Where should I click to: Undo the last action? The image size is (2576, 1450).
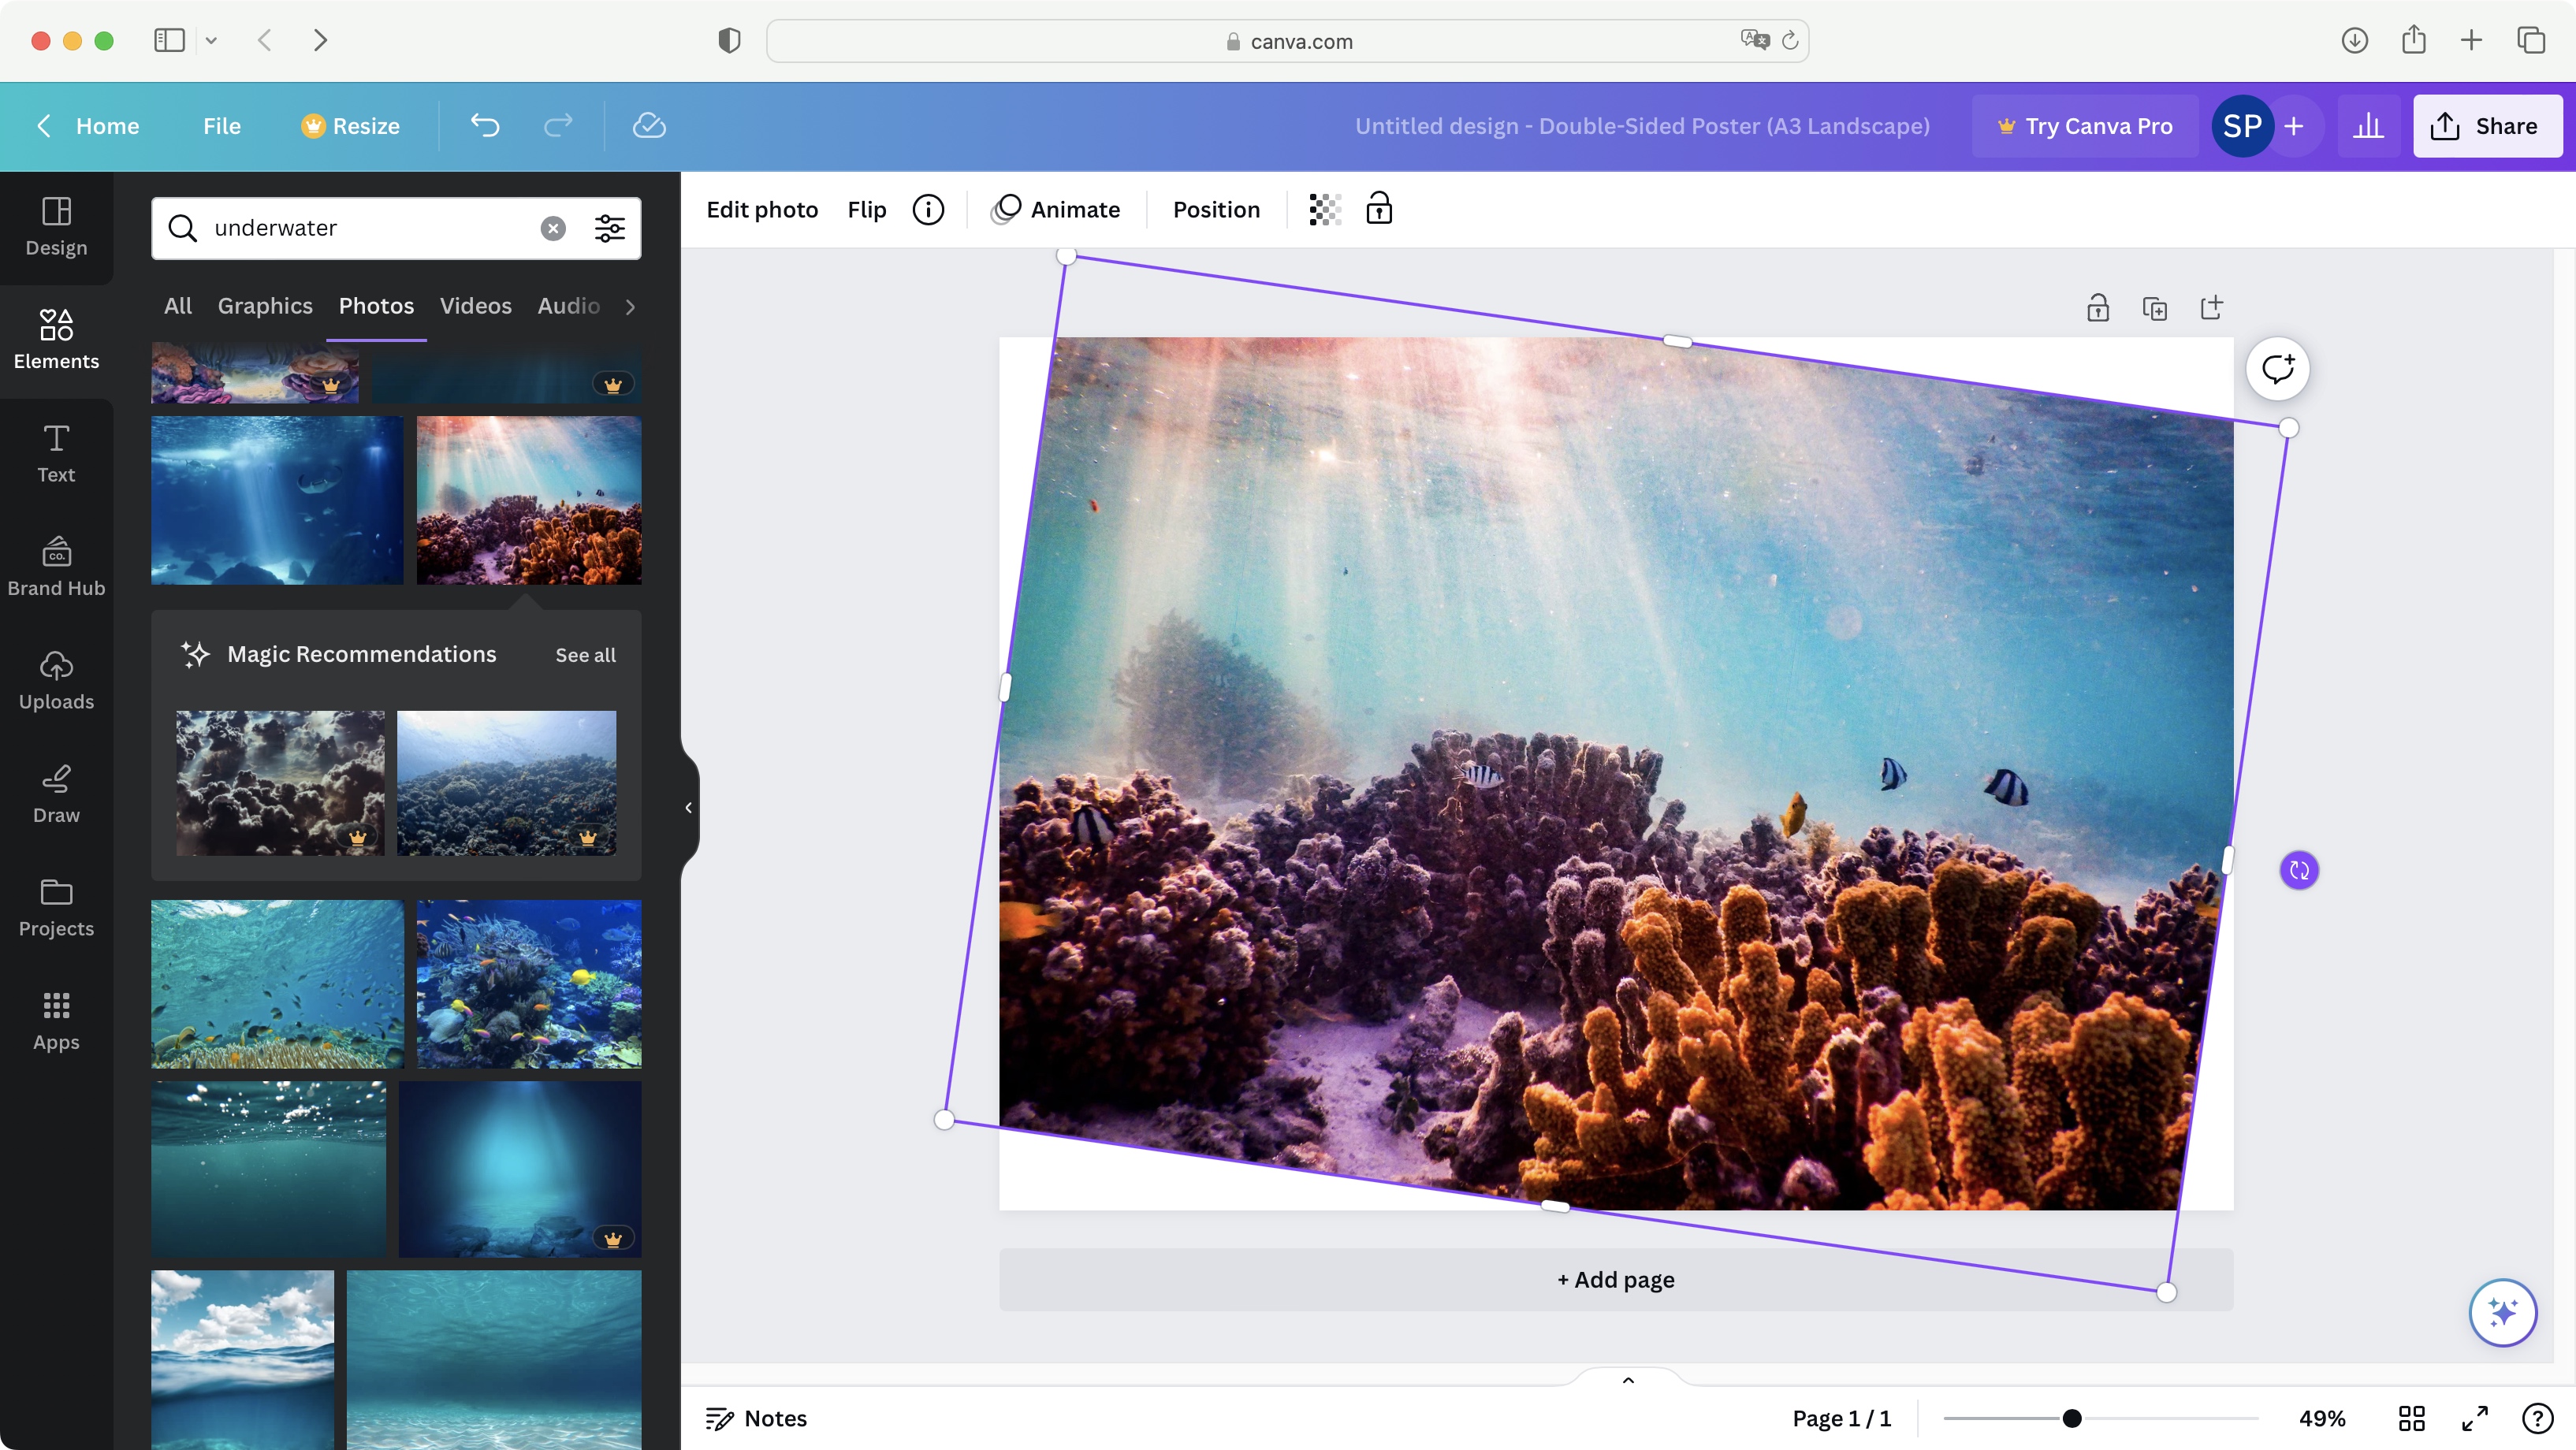[484, 125]
